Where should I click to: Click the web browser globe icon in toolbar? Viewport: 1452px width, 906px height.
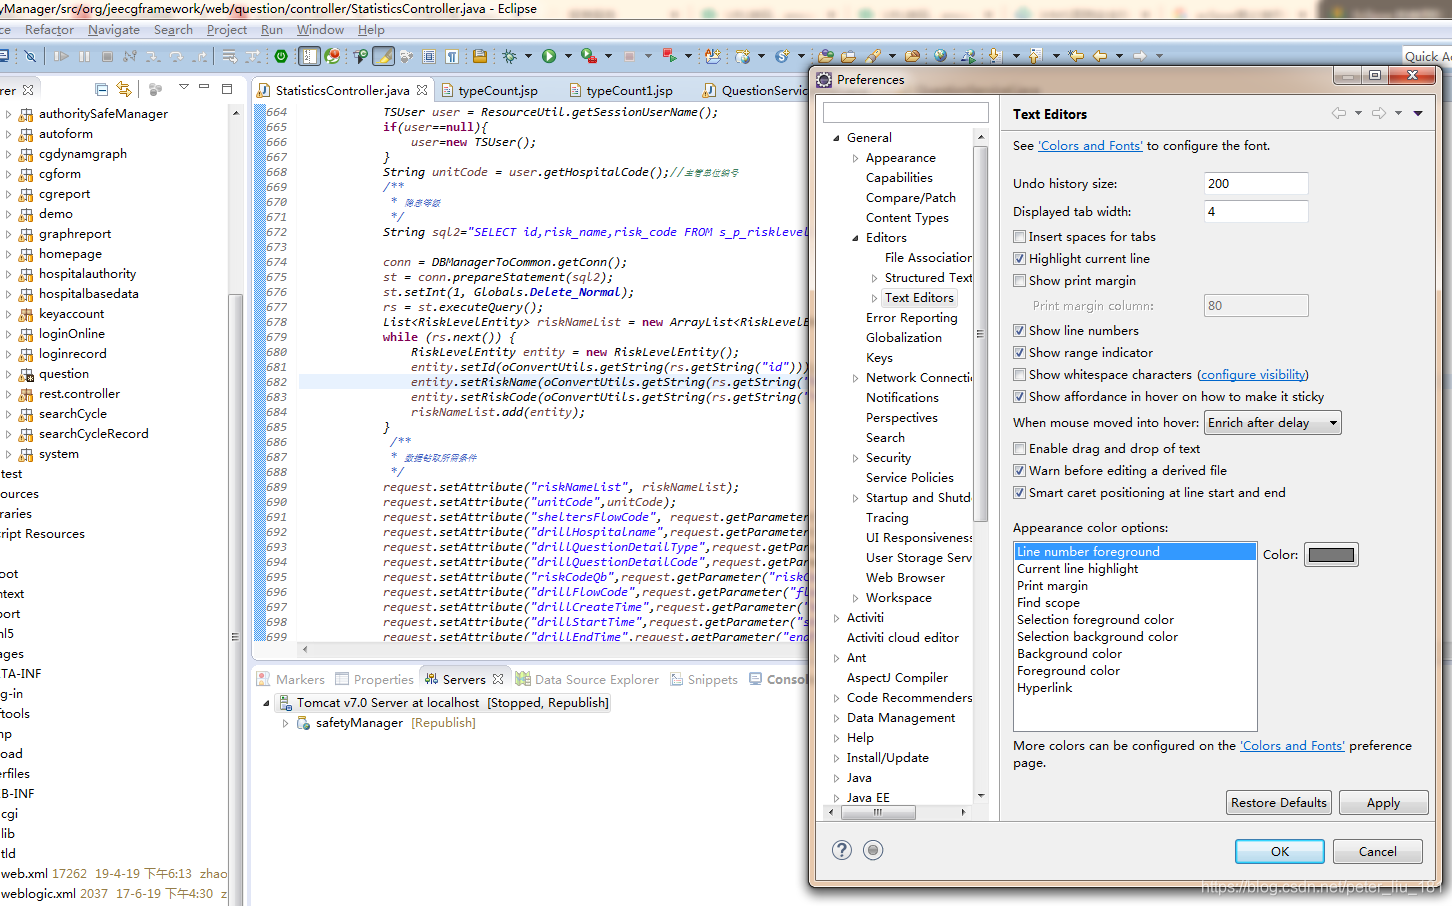click(940, 56)
